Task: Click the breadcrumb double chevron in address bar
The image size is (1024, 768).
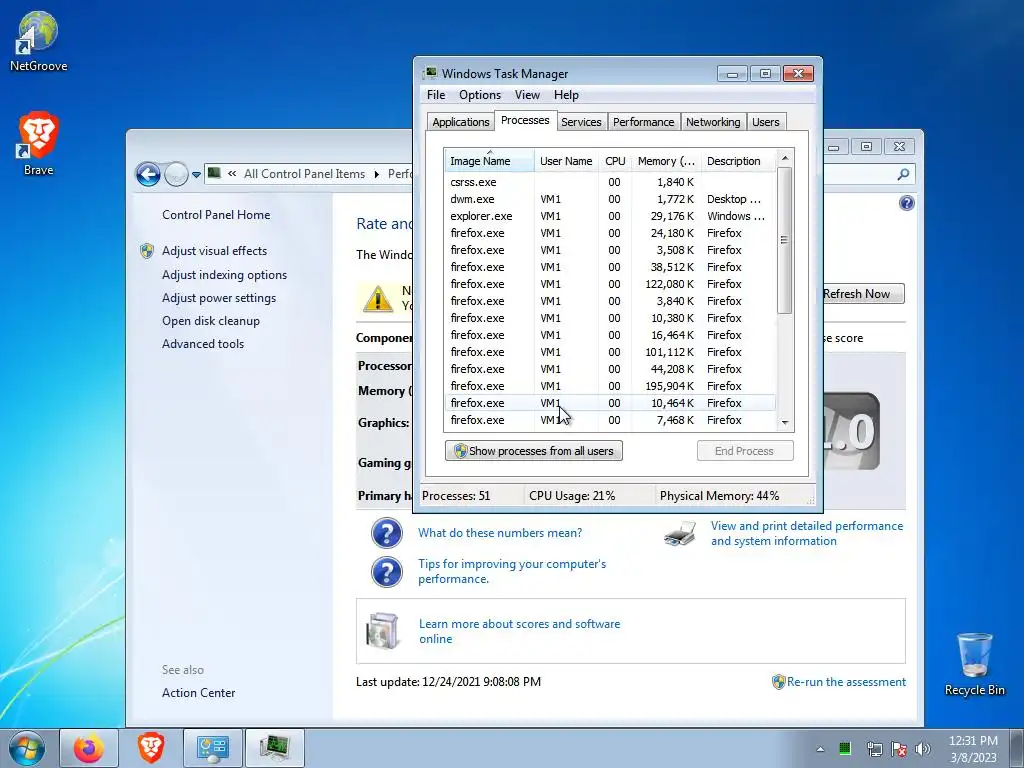Action: pos(232,174)
